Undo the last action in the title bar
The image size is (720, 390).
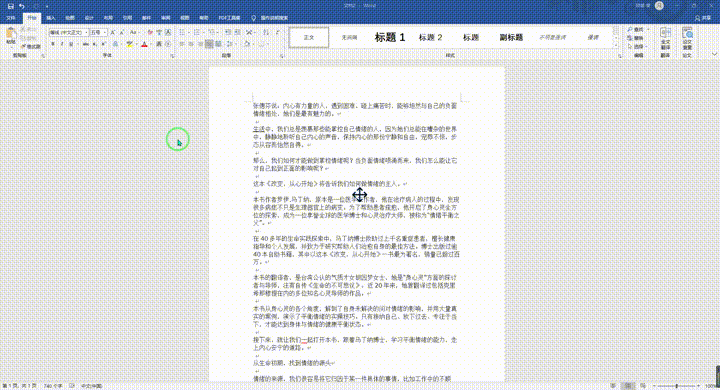pyautogui.click(x=22, y=6)
